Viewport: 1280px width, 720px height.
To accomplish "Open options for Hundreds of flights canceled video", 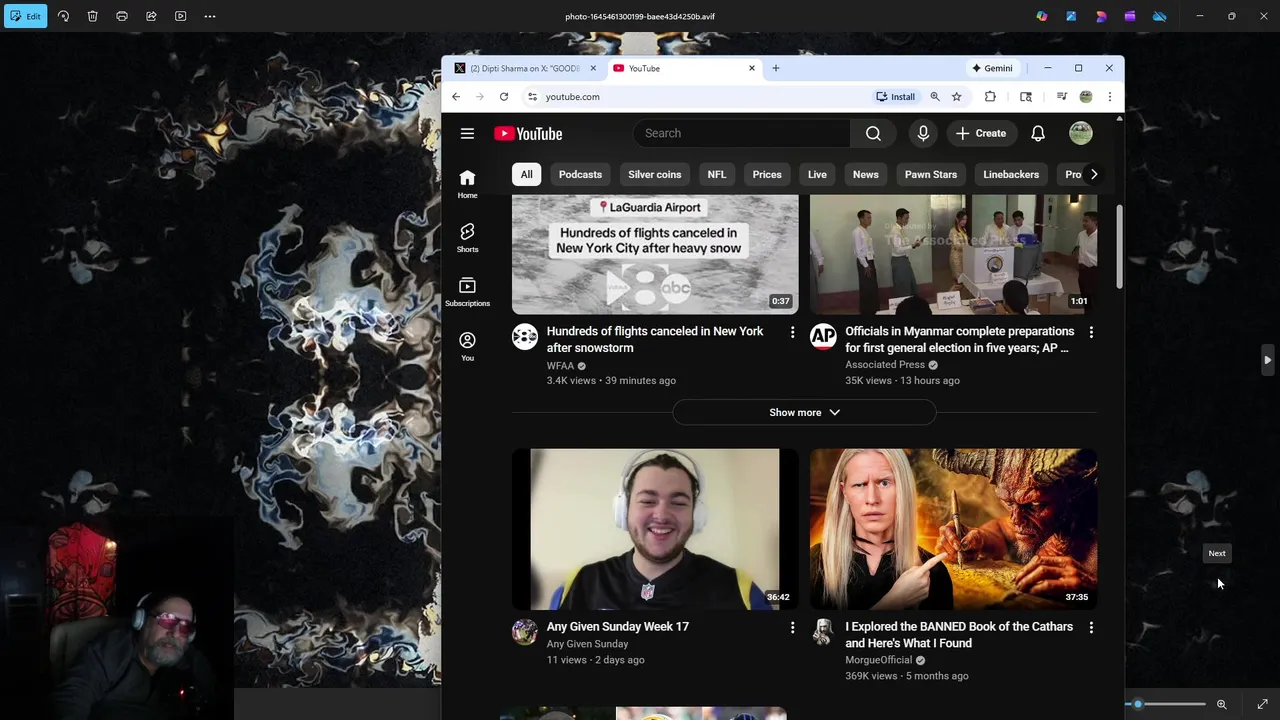I will [792, 332].
